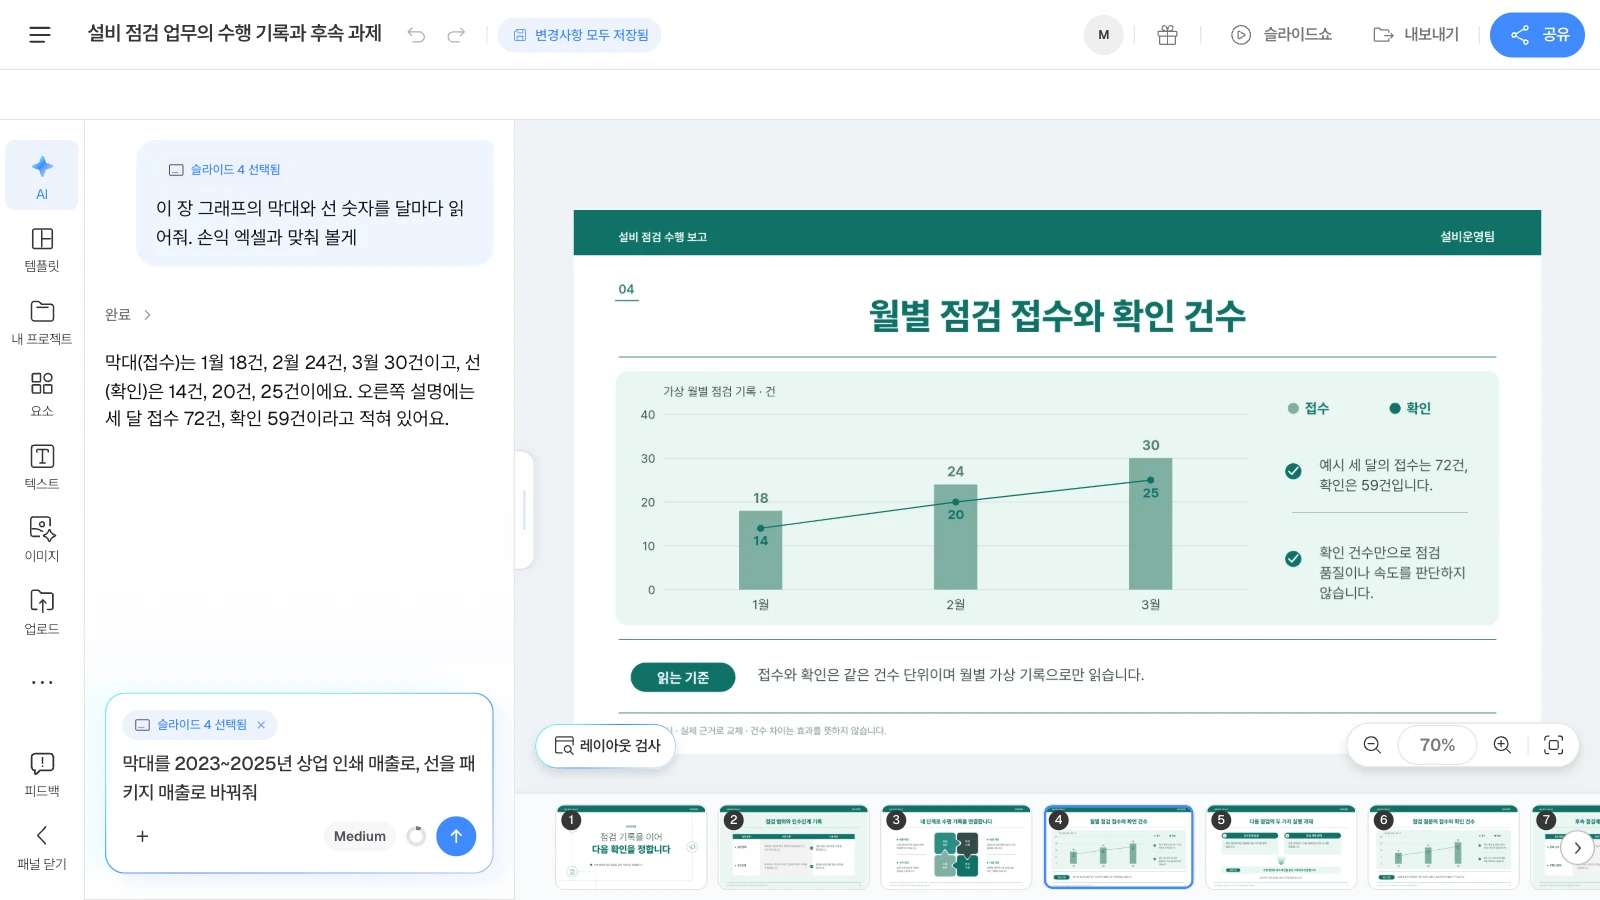
Task: Zoom in on the slide canvas
Action: click(x=1502, y=745)
